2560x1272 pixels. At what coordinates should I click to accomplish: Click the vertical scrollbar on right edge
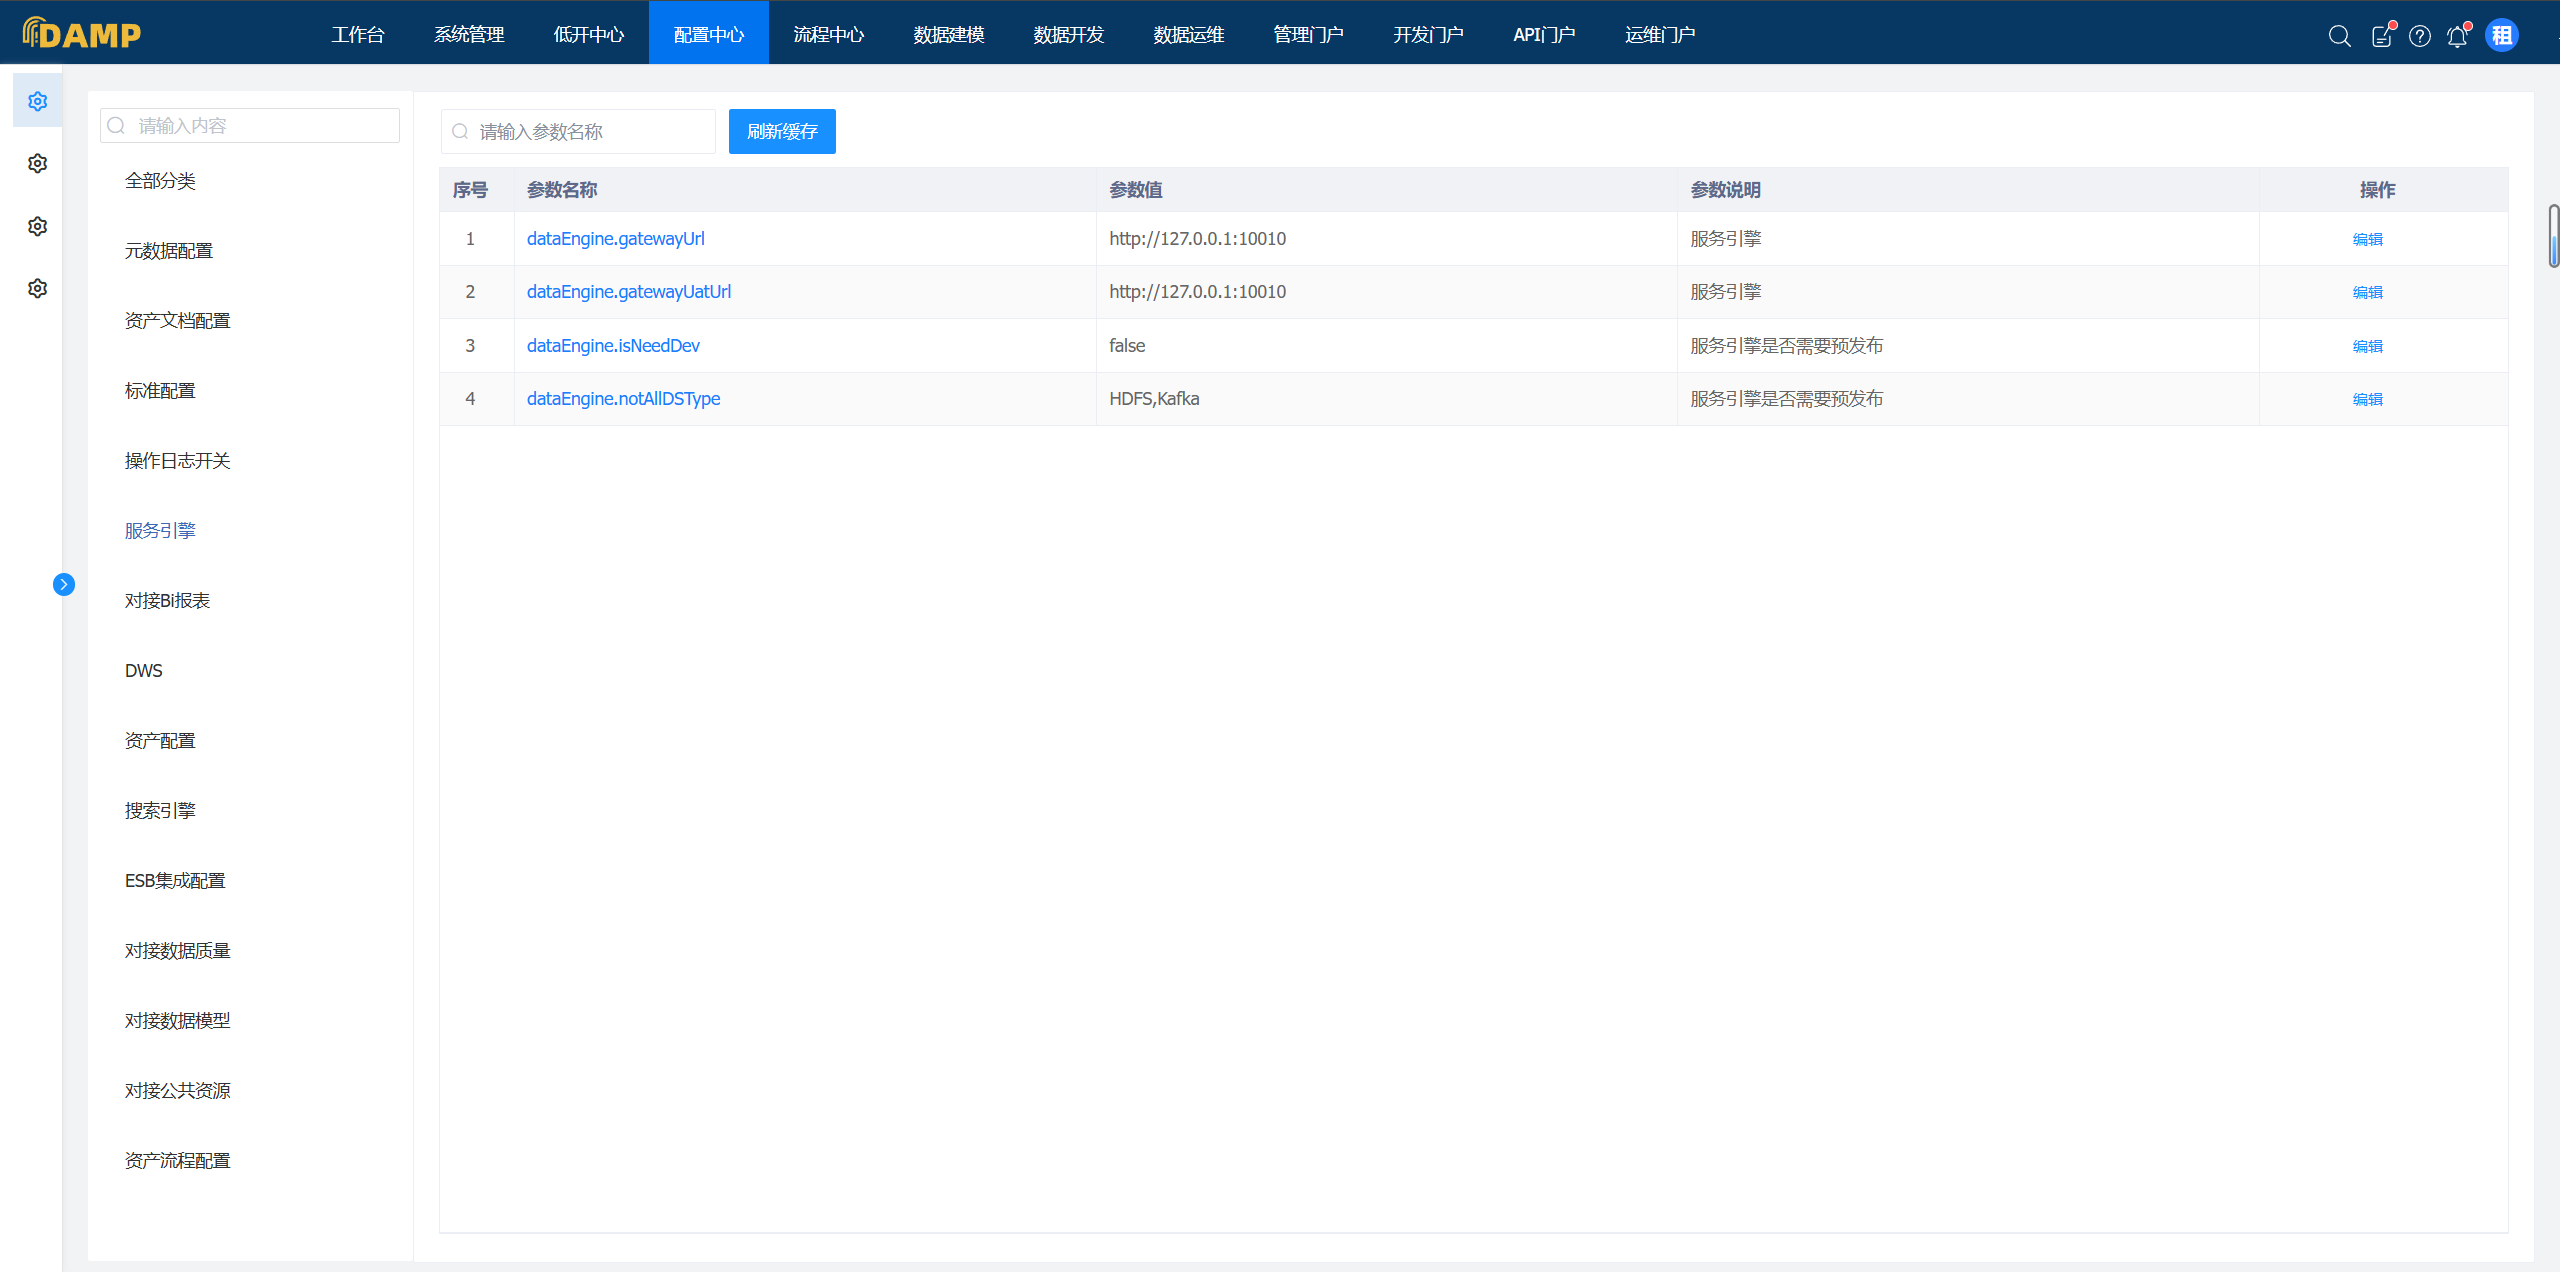coord(2553,236)
